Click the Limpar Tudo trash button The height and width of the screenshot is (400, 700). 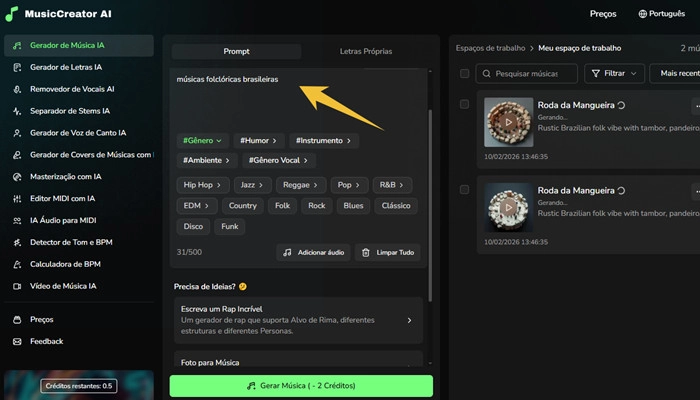[388, 253]
